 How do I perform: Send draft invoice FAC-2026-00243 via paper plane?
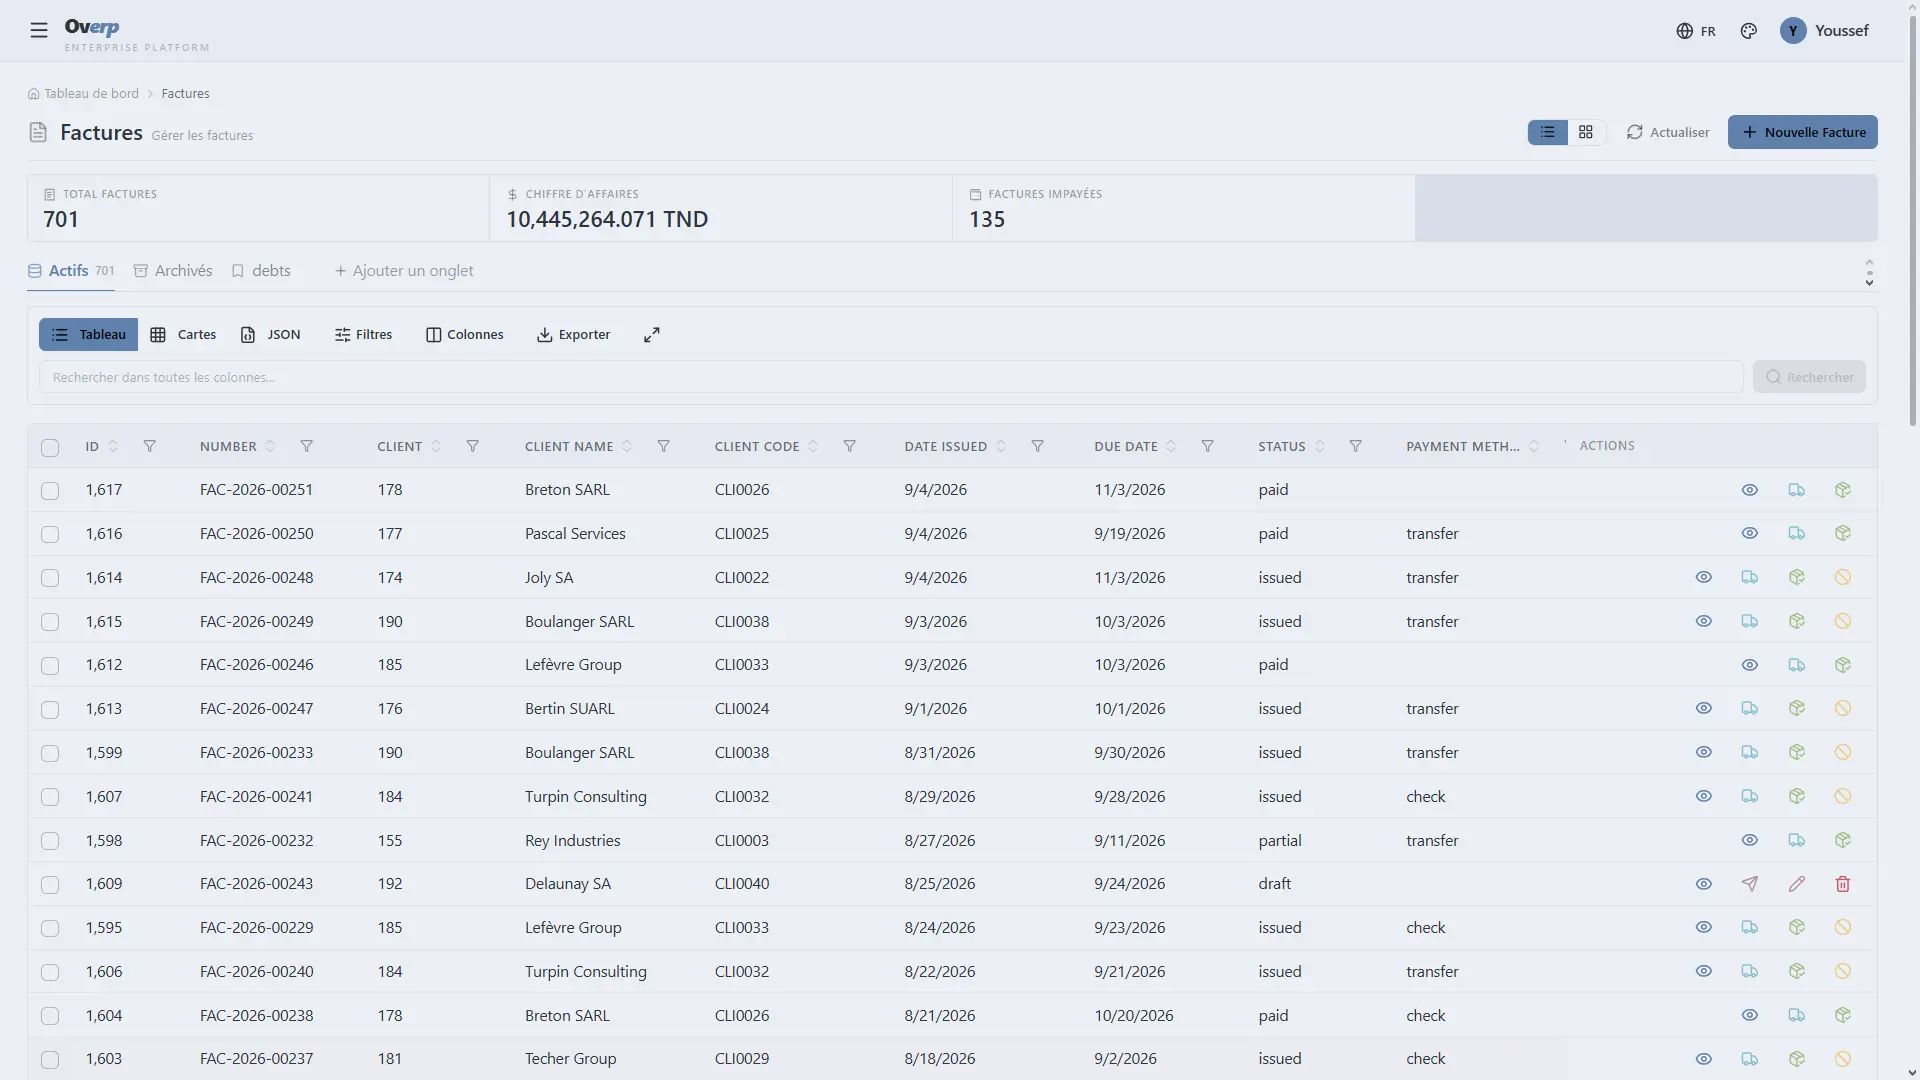[x=1750, y=884]
